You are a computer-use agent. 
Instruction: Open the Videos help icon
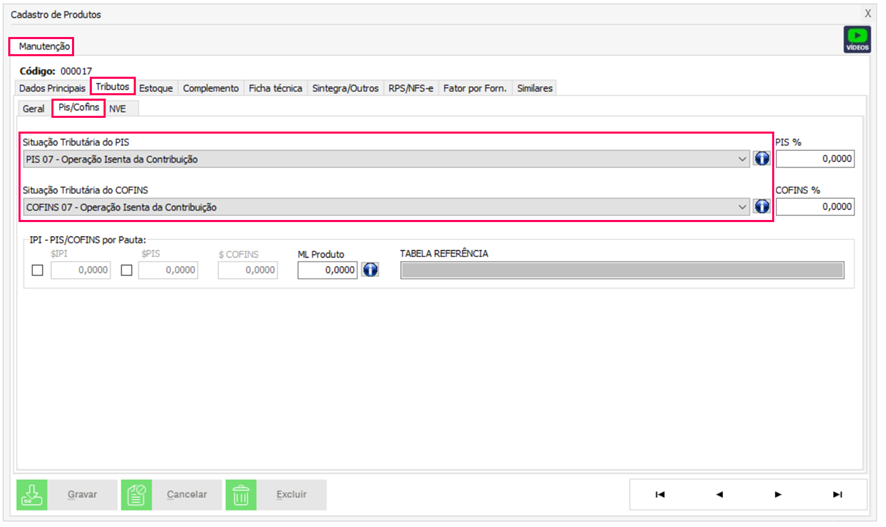tap(857, 40)
